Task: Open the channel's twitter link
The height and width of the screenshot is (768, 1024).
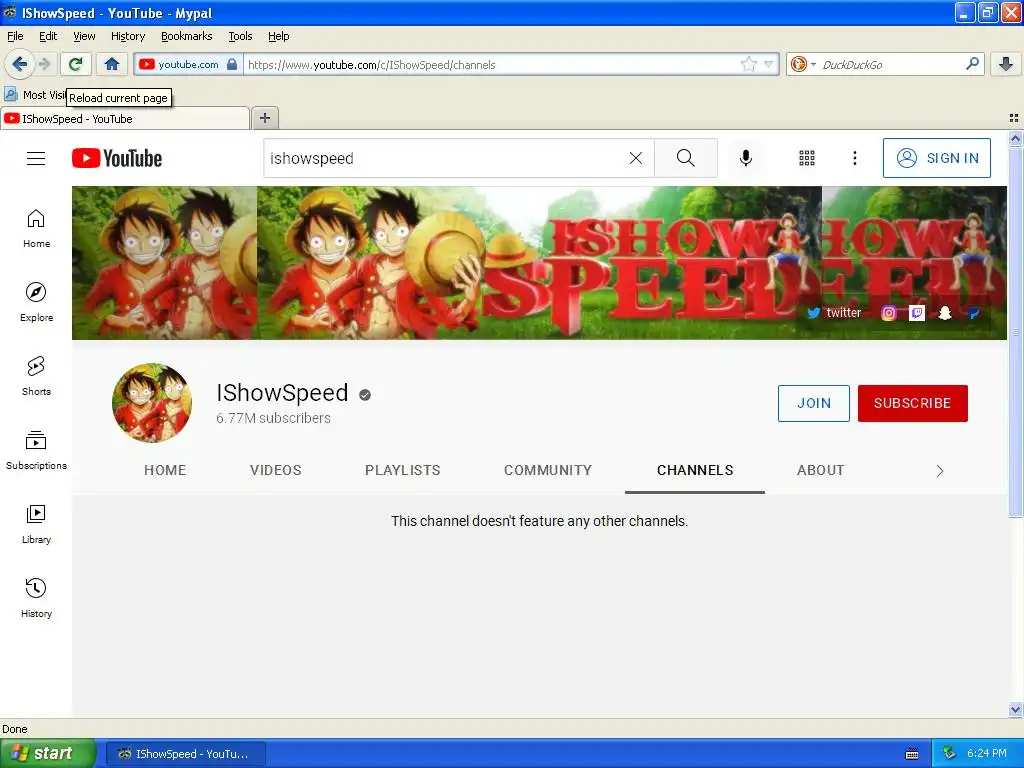Action: [x=835, y=313]
